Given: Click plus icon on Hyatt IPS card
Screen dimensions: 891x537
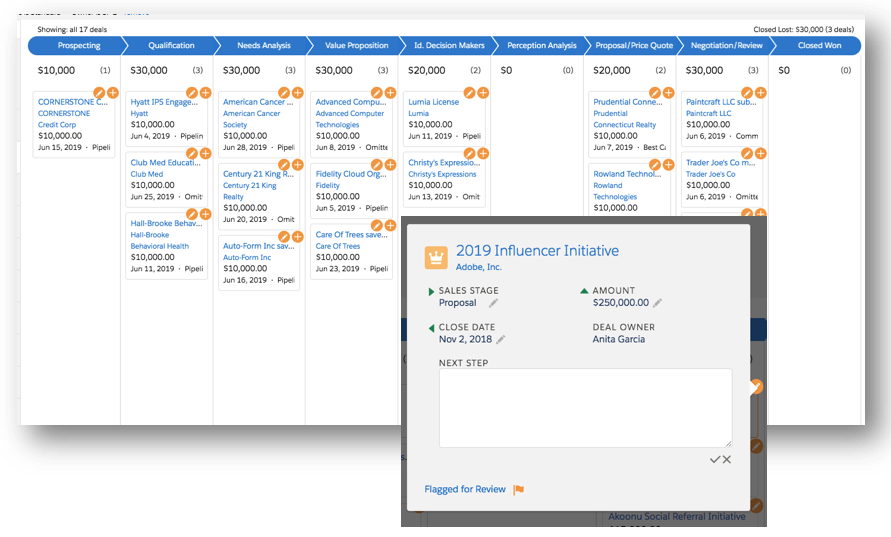Looking at the screenshot, I should 205,93.
